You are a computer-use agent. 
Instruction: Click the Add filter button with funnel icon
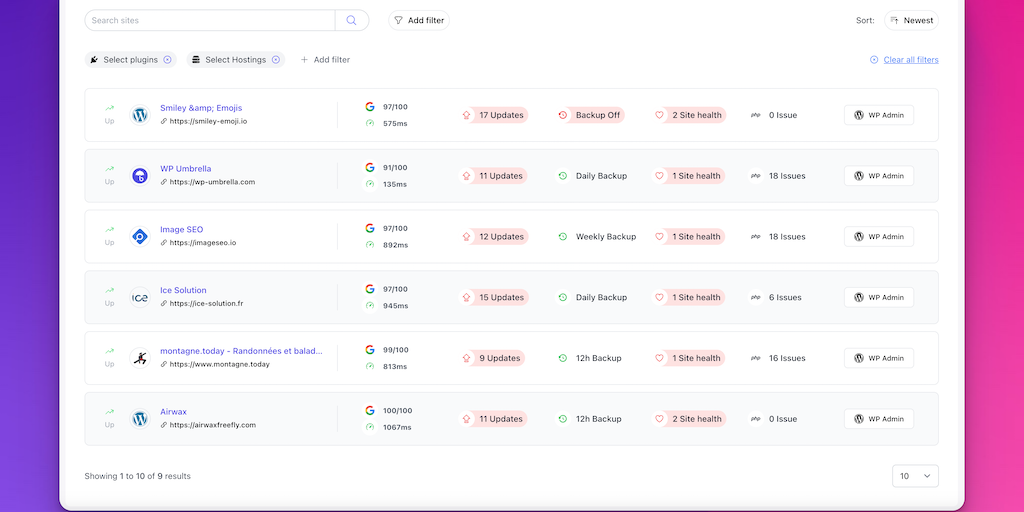point(419,20)
